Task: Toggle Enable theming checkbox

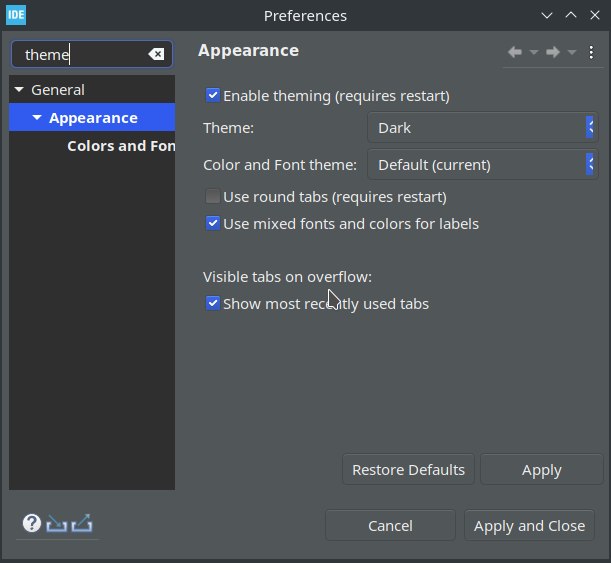Action: tap(213, 95)
